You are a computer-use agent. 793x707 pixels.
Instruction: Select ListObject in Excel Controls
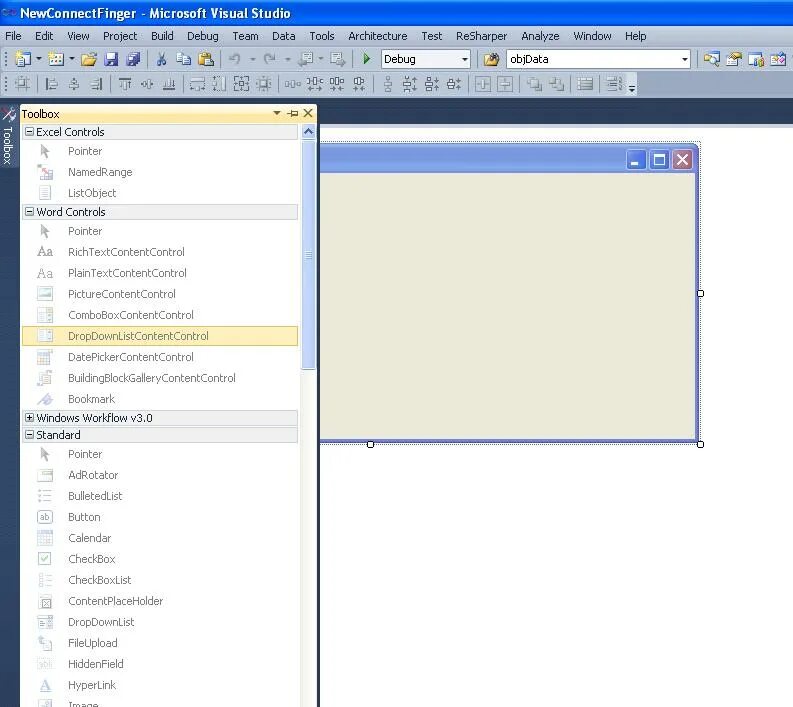(160, 193)
